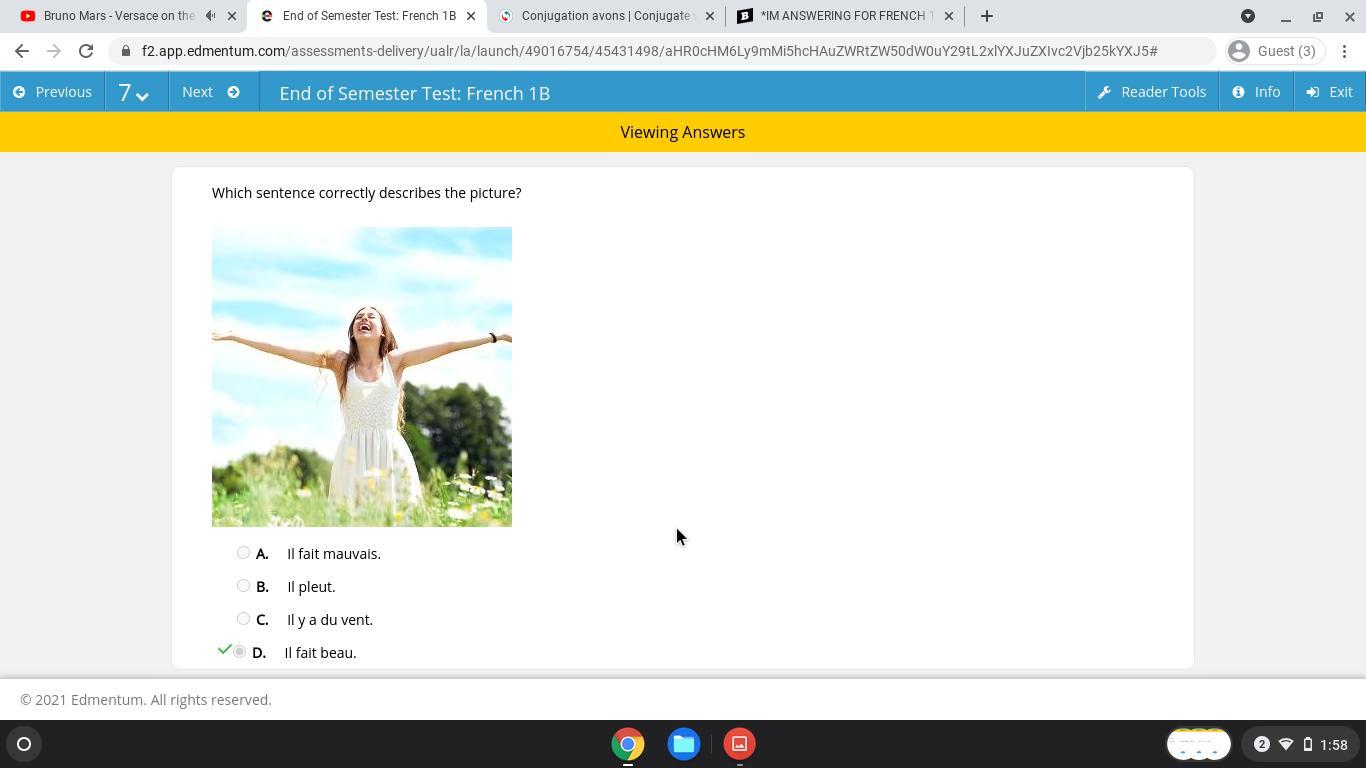Select the text 'Il fait beau.'
This screenshot has width=1366, height=768.
[320, 652]
